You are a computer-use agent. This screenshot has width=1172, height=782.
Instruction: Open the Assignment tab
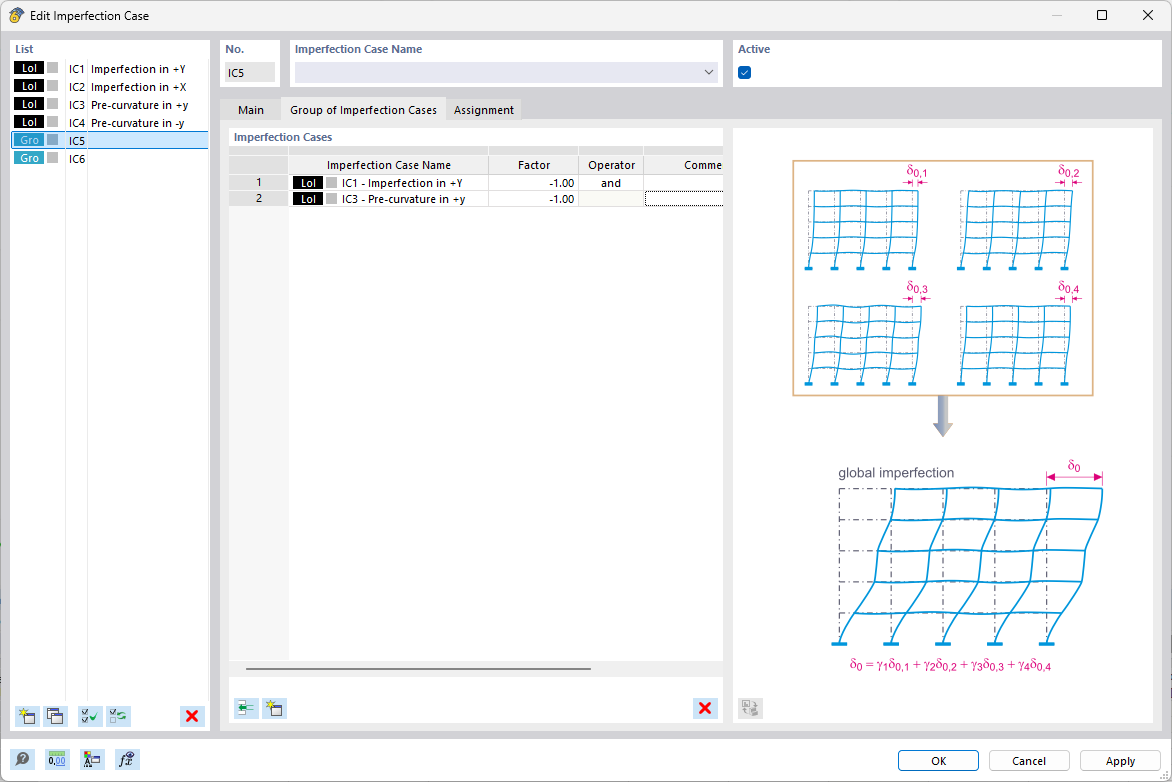(x=484, y=109)
